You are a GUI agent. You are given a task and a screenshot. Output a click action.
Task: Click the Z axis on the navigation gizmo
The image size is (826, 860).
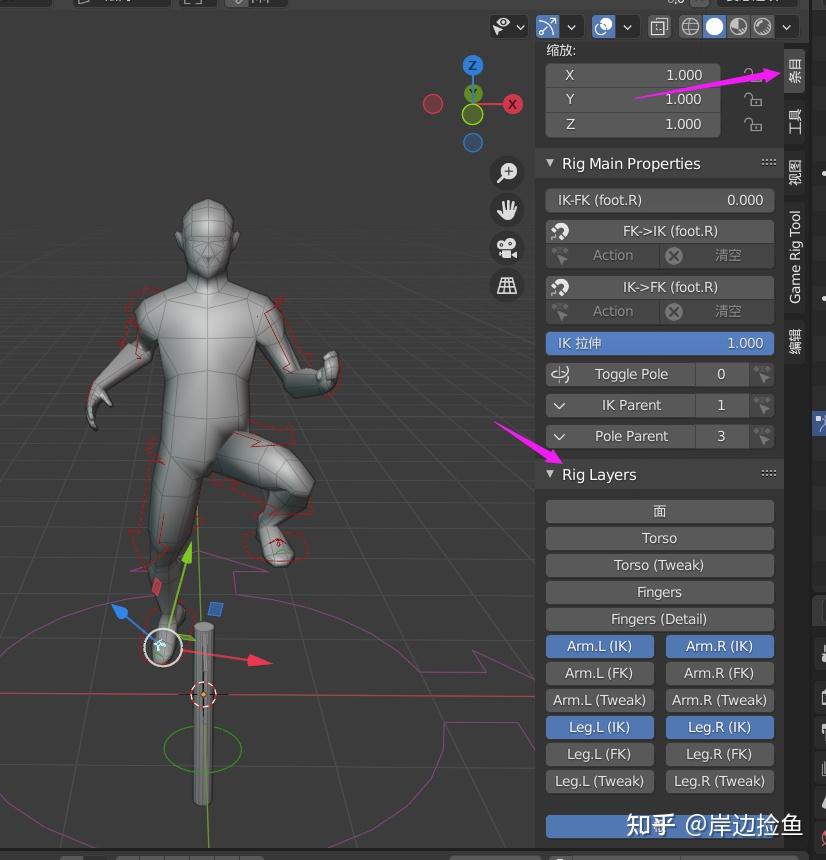pos(472,65)
